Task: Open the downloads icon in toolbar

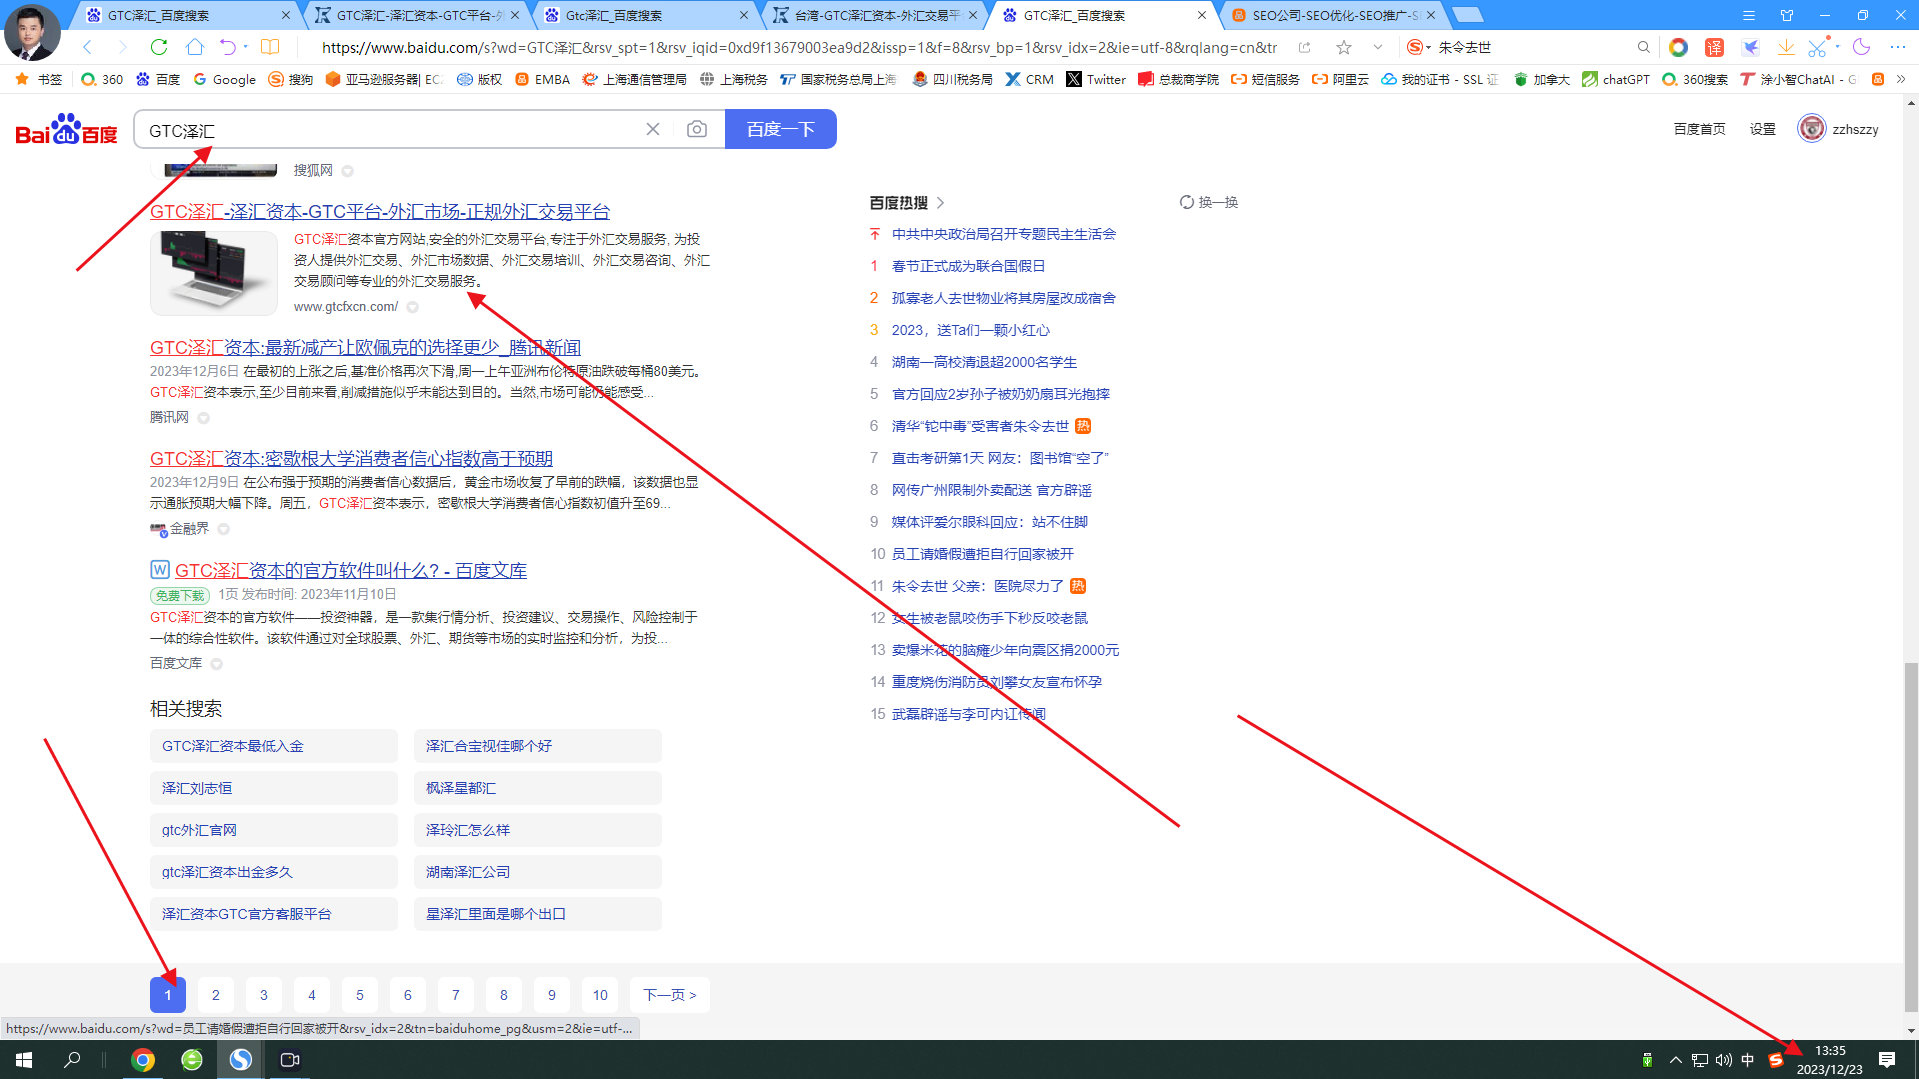Action: [x=1785, y=47]
